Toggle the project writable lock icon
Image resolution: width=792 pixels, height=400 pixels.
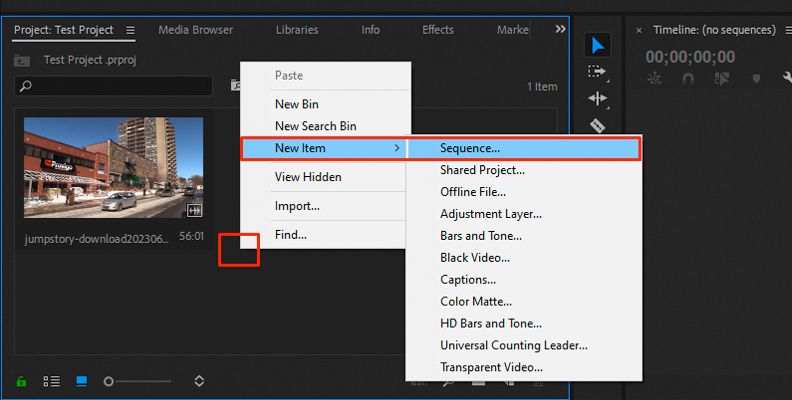click(21, 381)
